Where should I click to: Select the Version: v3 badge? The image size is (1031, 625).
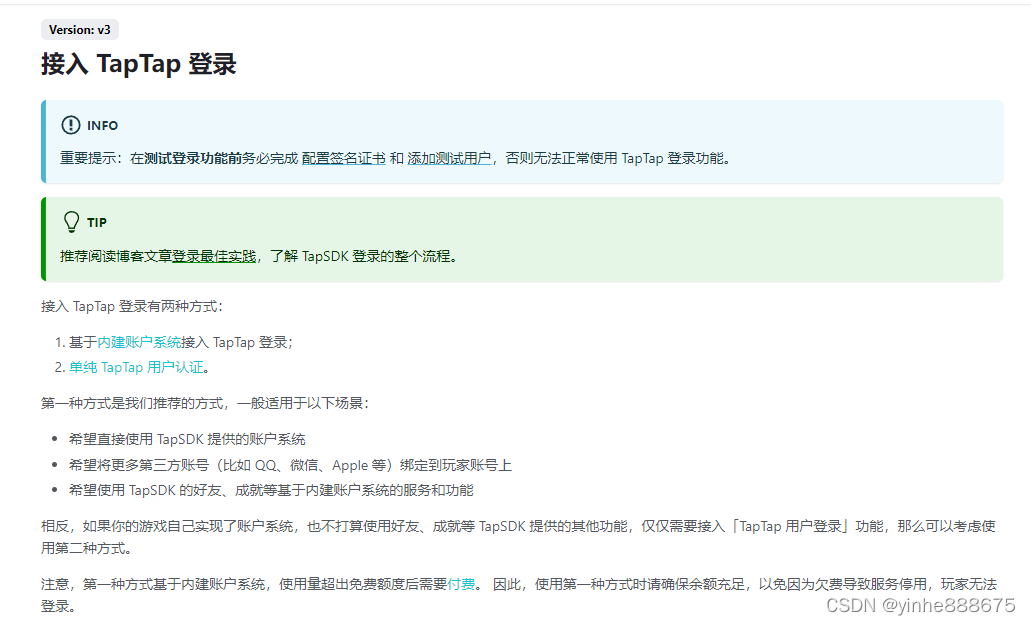click(79, 29)
